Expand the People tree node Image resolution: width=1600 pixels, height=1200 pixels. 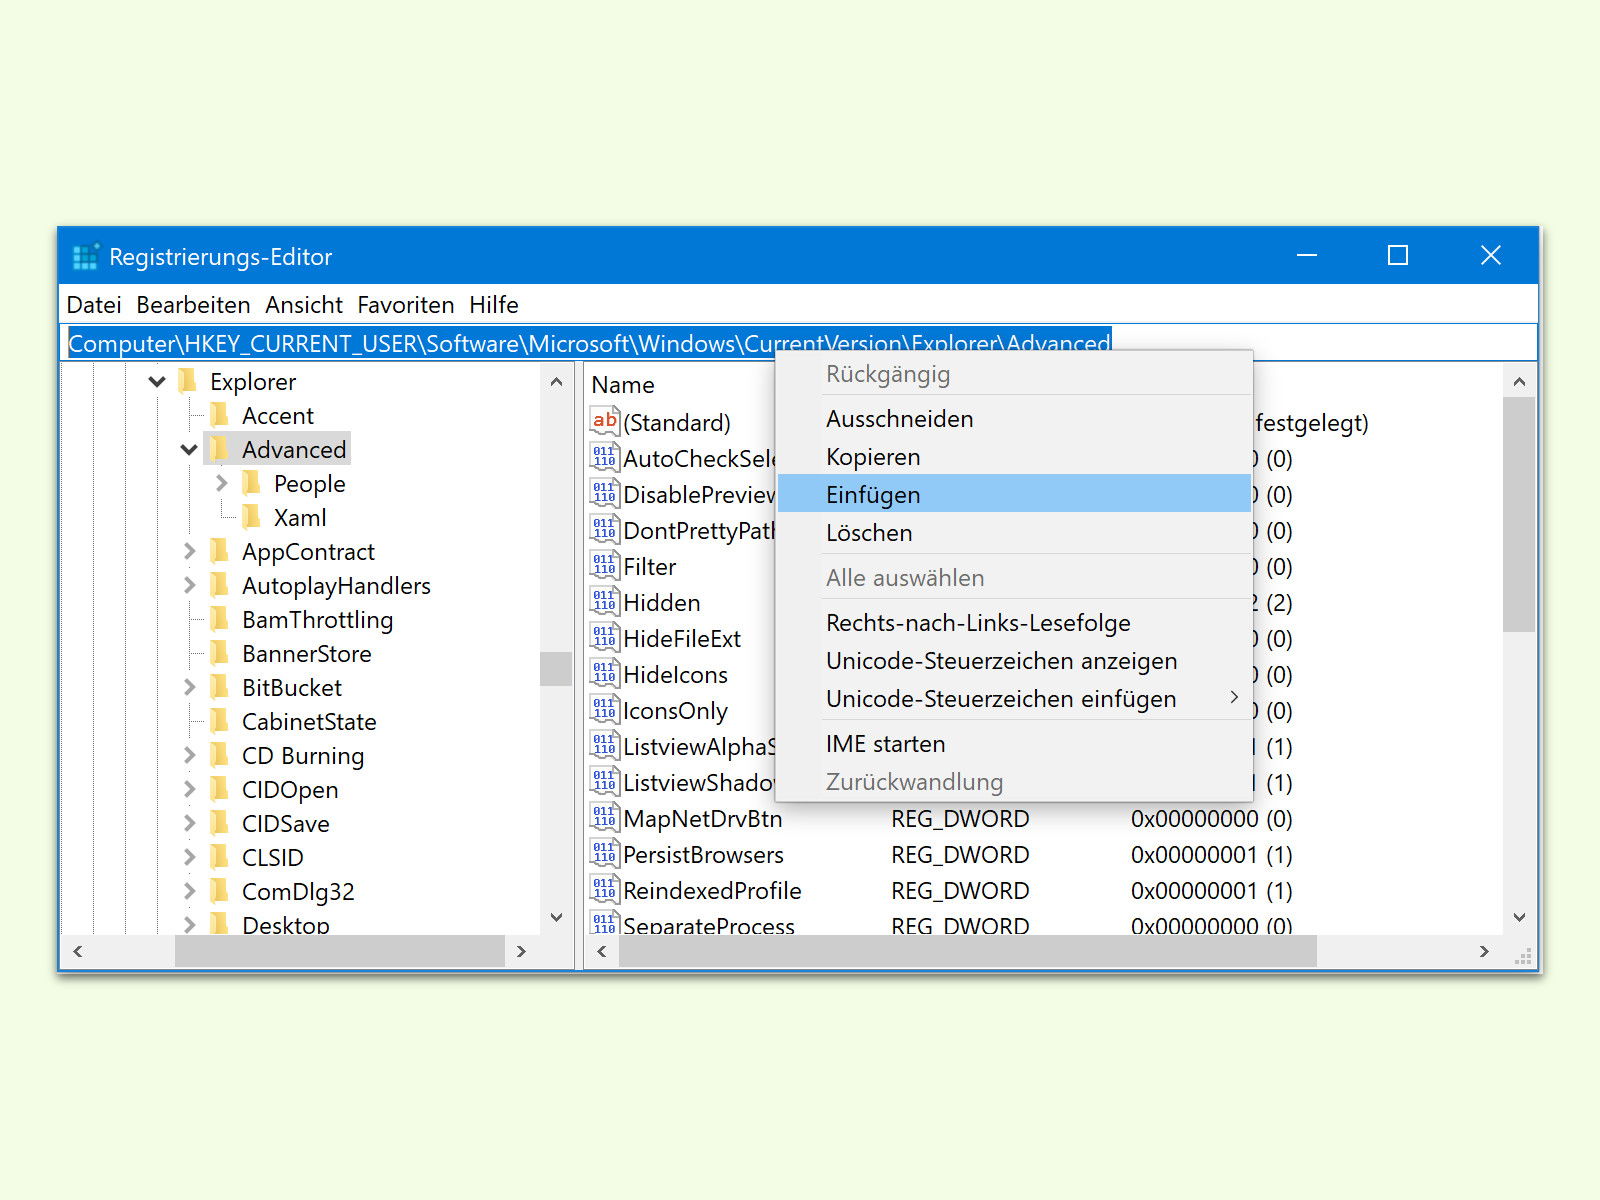point(222,483)
